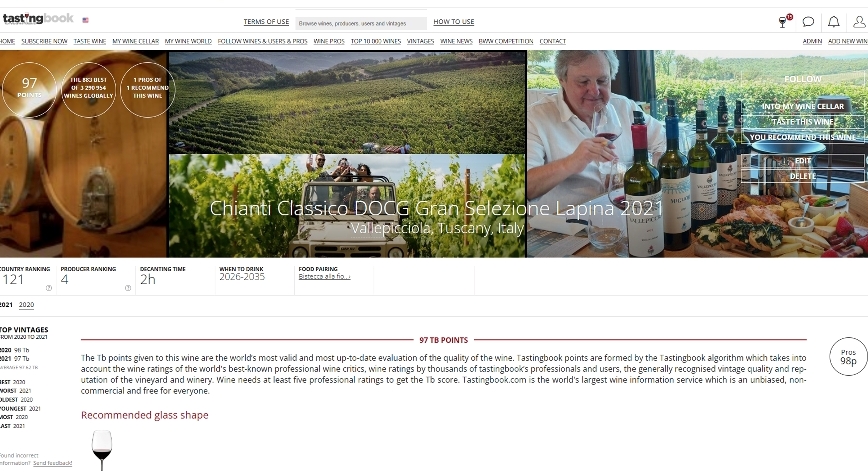Open the TOP 10 000 WINES menu
Viewport: 868px width, 472px height.
click(376, 41)
